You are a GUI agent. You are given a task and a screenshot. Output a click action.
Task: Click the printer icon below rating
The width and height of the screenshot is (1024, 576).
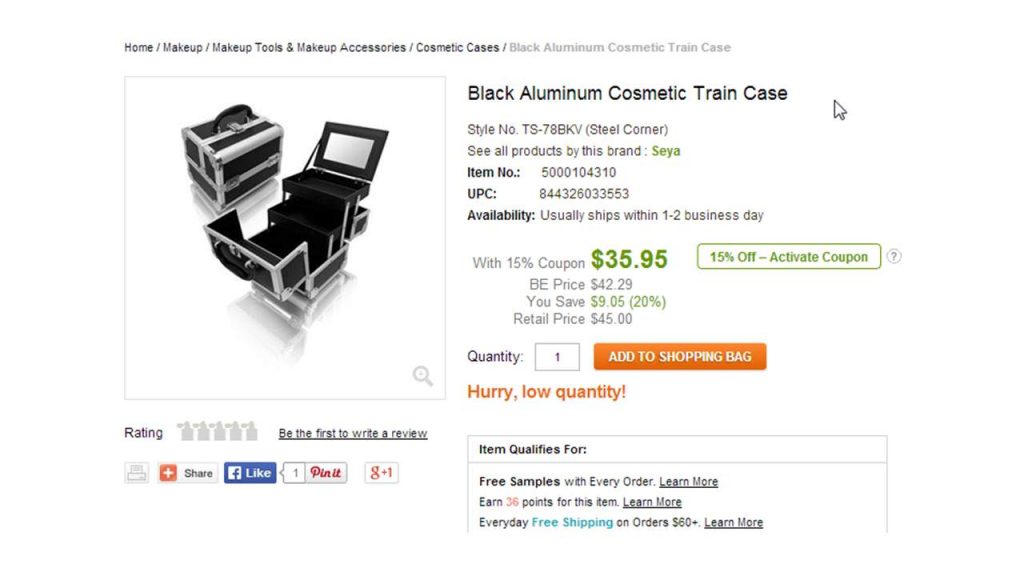tap(137, 473)
